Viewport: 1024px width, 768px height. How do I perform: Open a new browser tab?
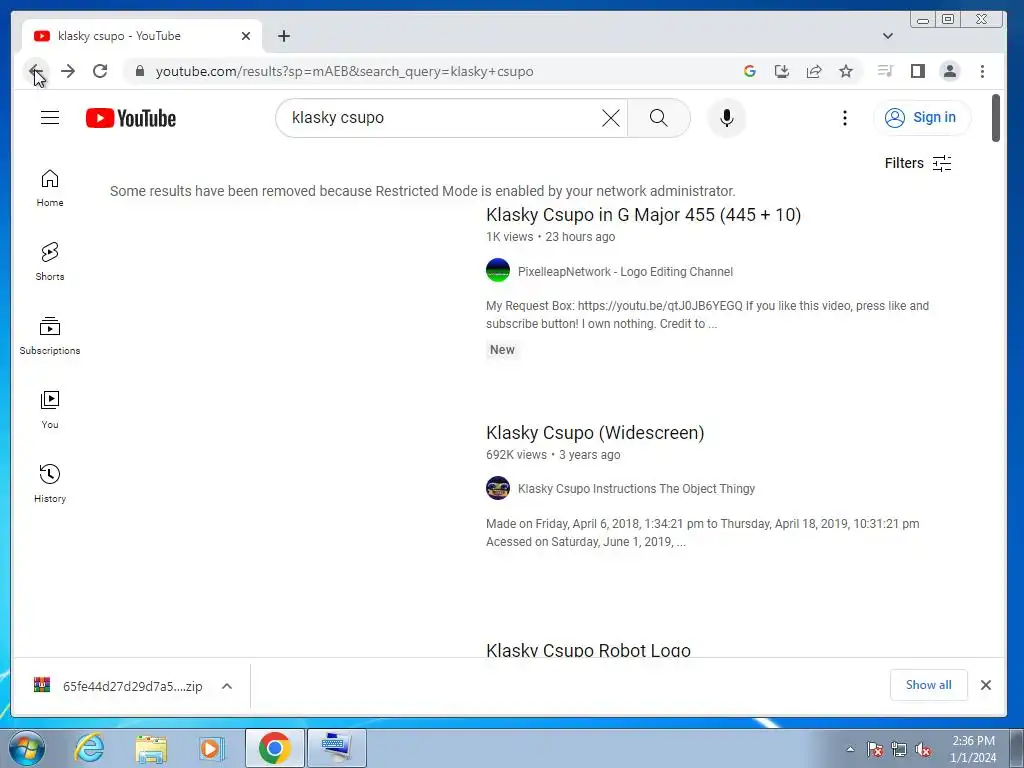point(283,36)
